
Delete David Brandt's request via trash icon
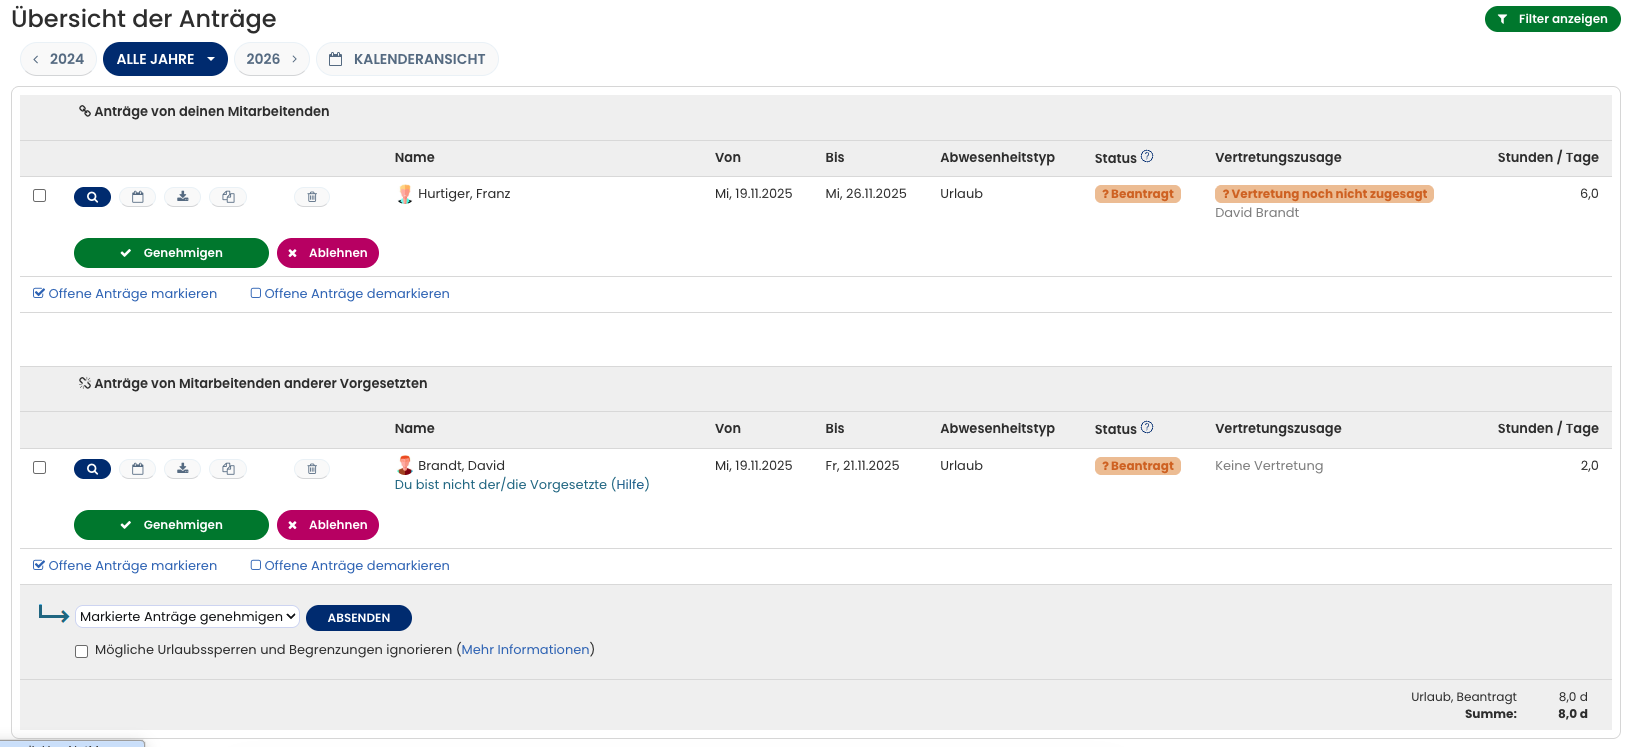(312, 469)
